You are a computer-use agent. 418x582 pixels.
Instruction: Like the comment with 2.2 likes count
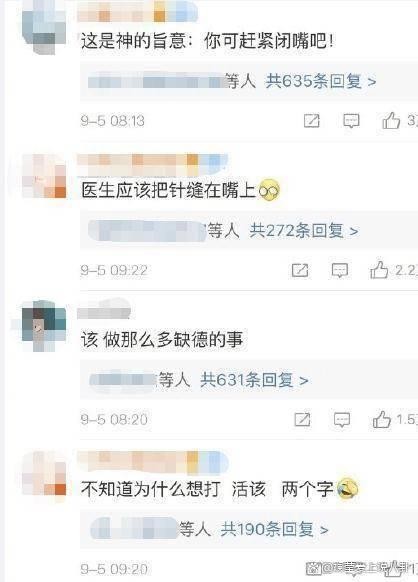tap(379, 270)
